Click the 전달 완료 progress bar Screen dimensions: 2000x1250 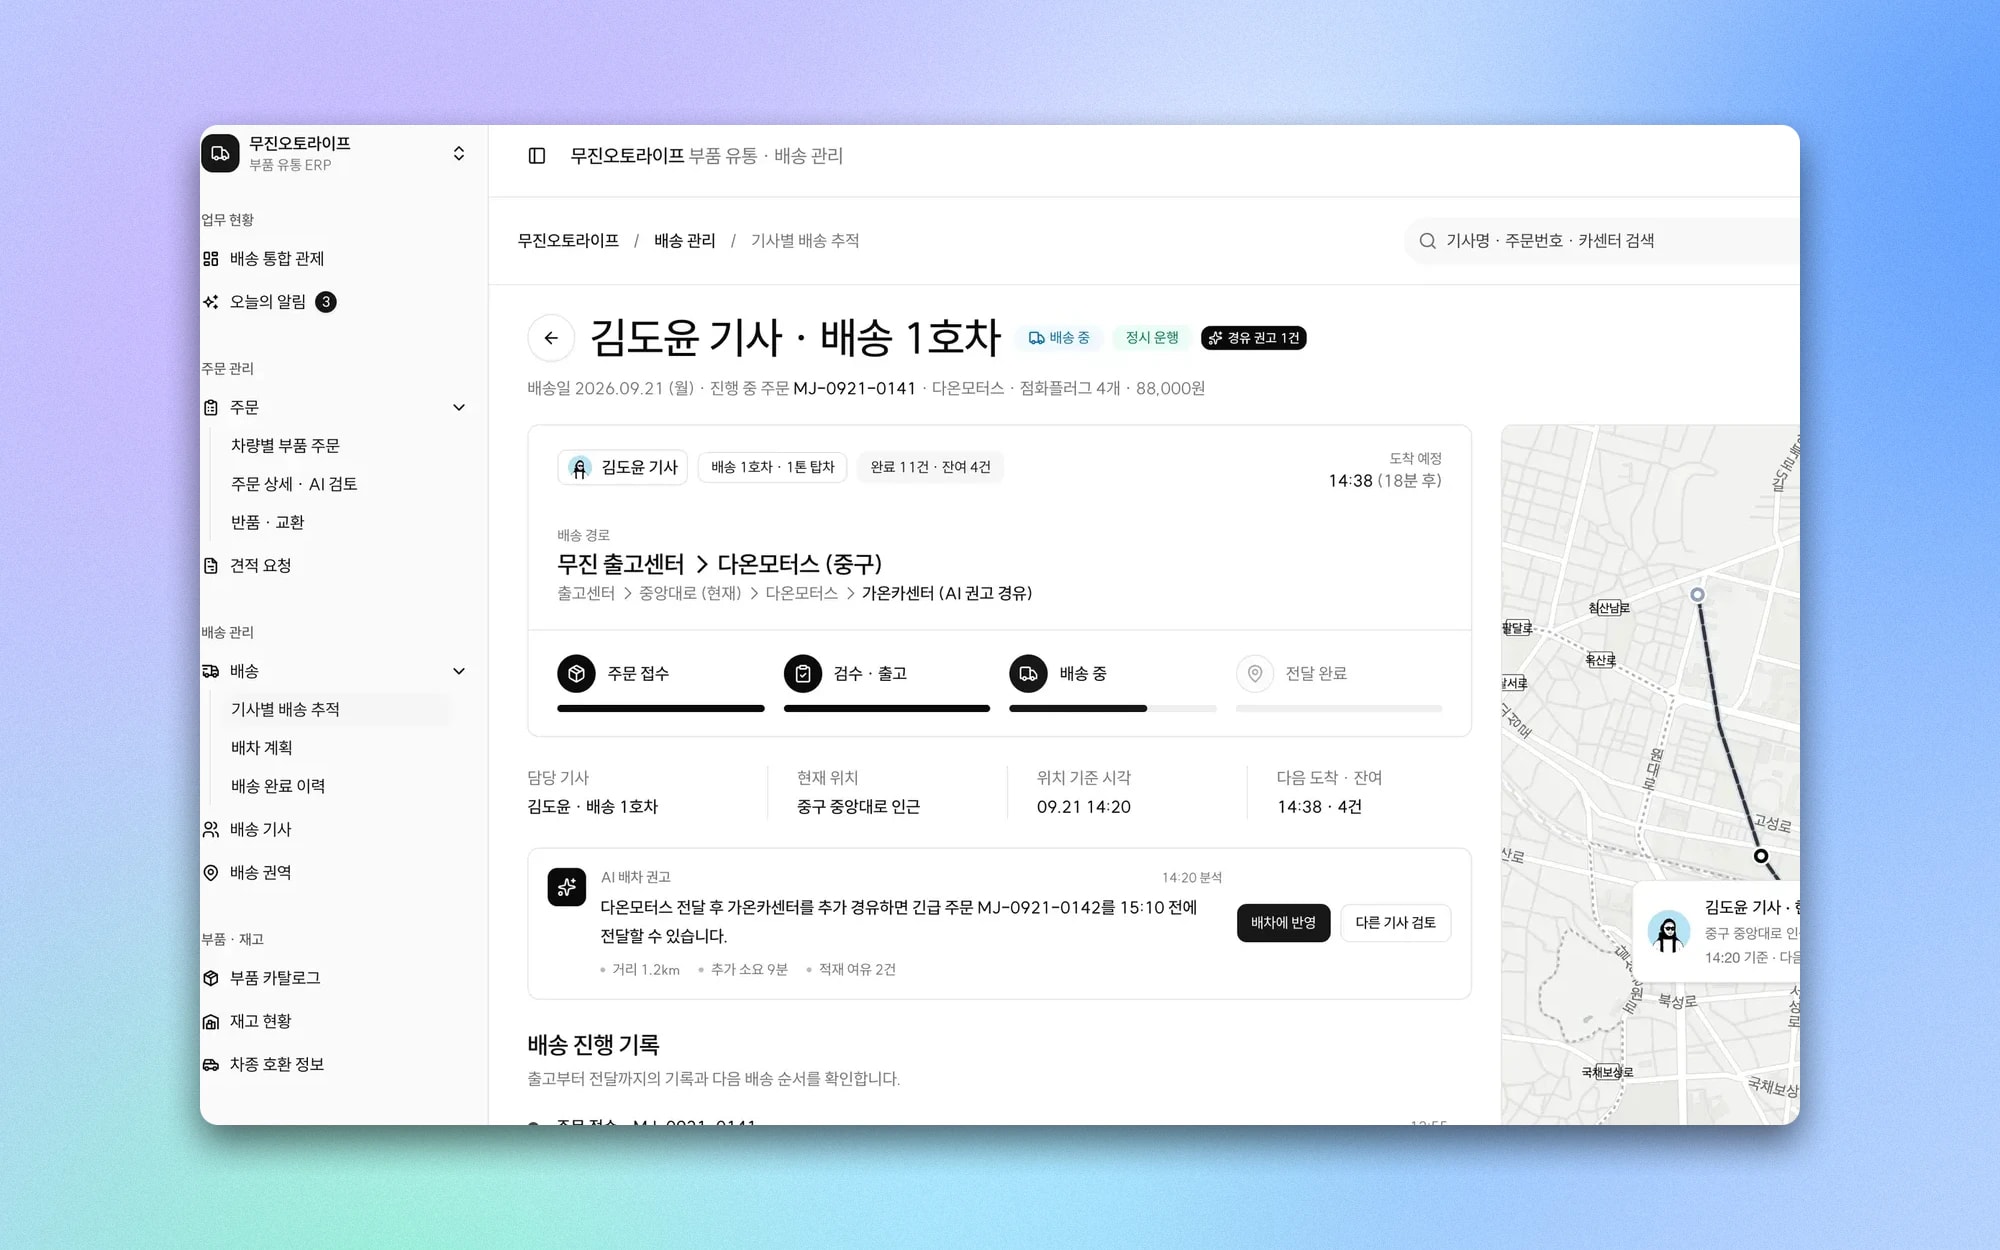pyautogui.click(x=1338, y=709)
